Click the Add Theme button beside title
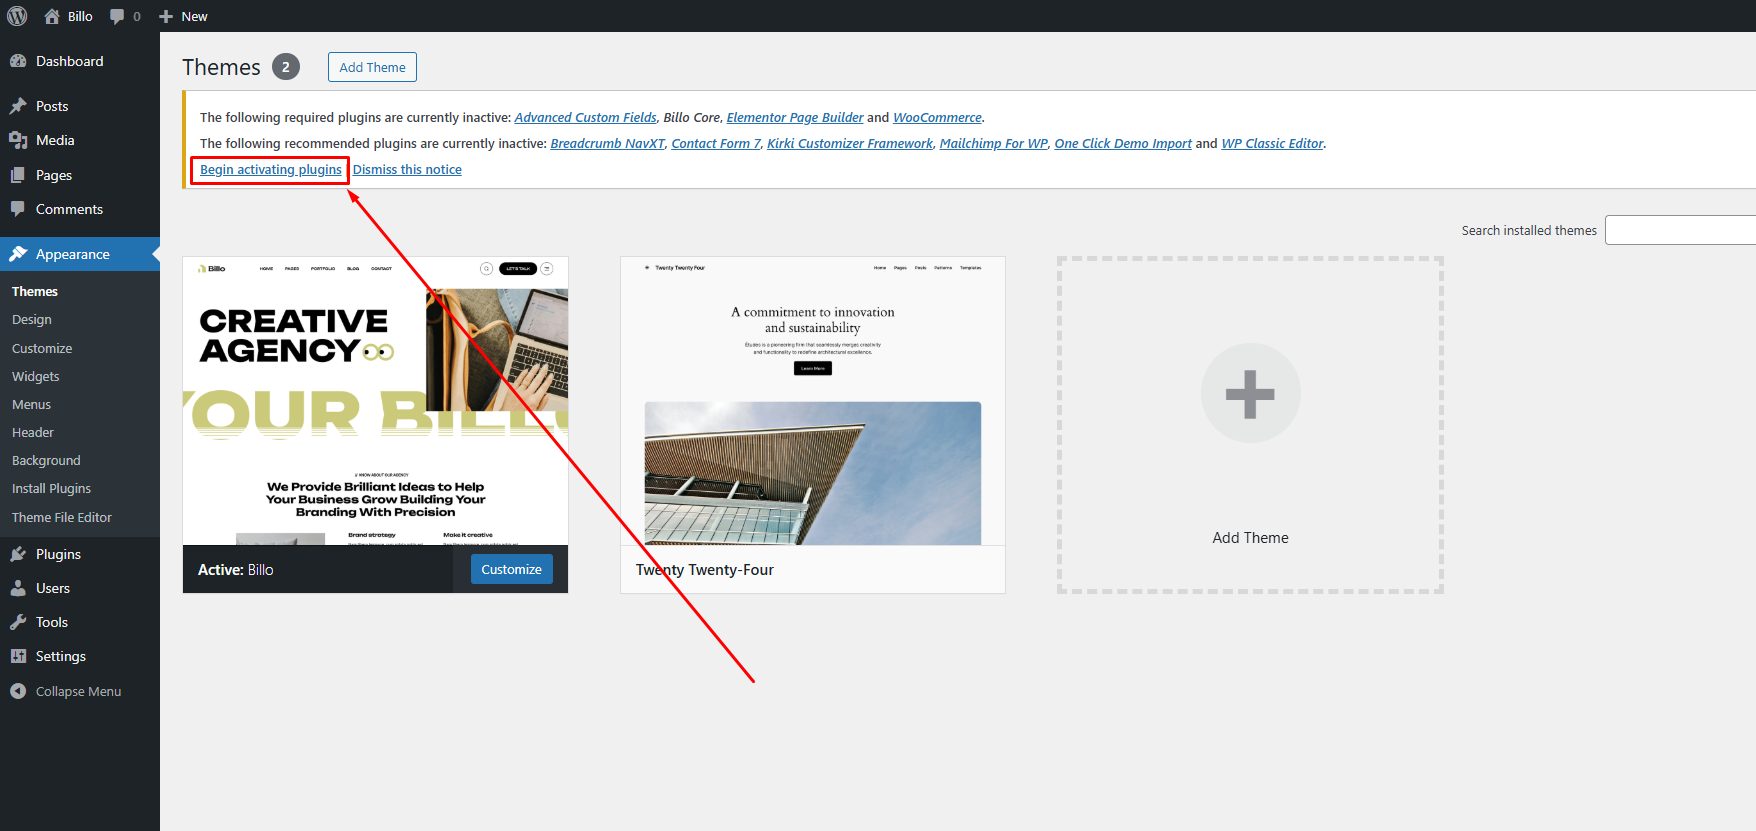 [x=372, y=67]
